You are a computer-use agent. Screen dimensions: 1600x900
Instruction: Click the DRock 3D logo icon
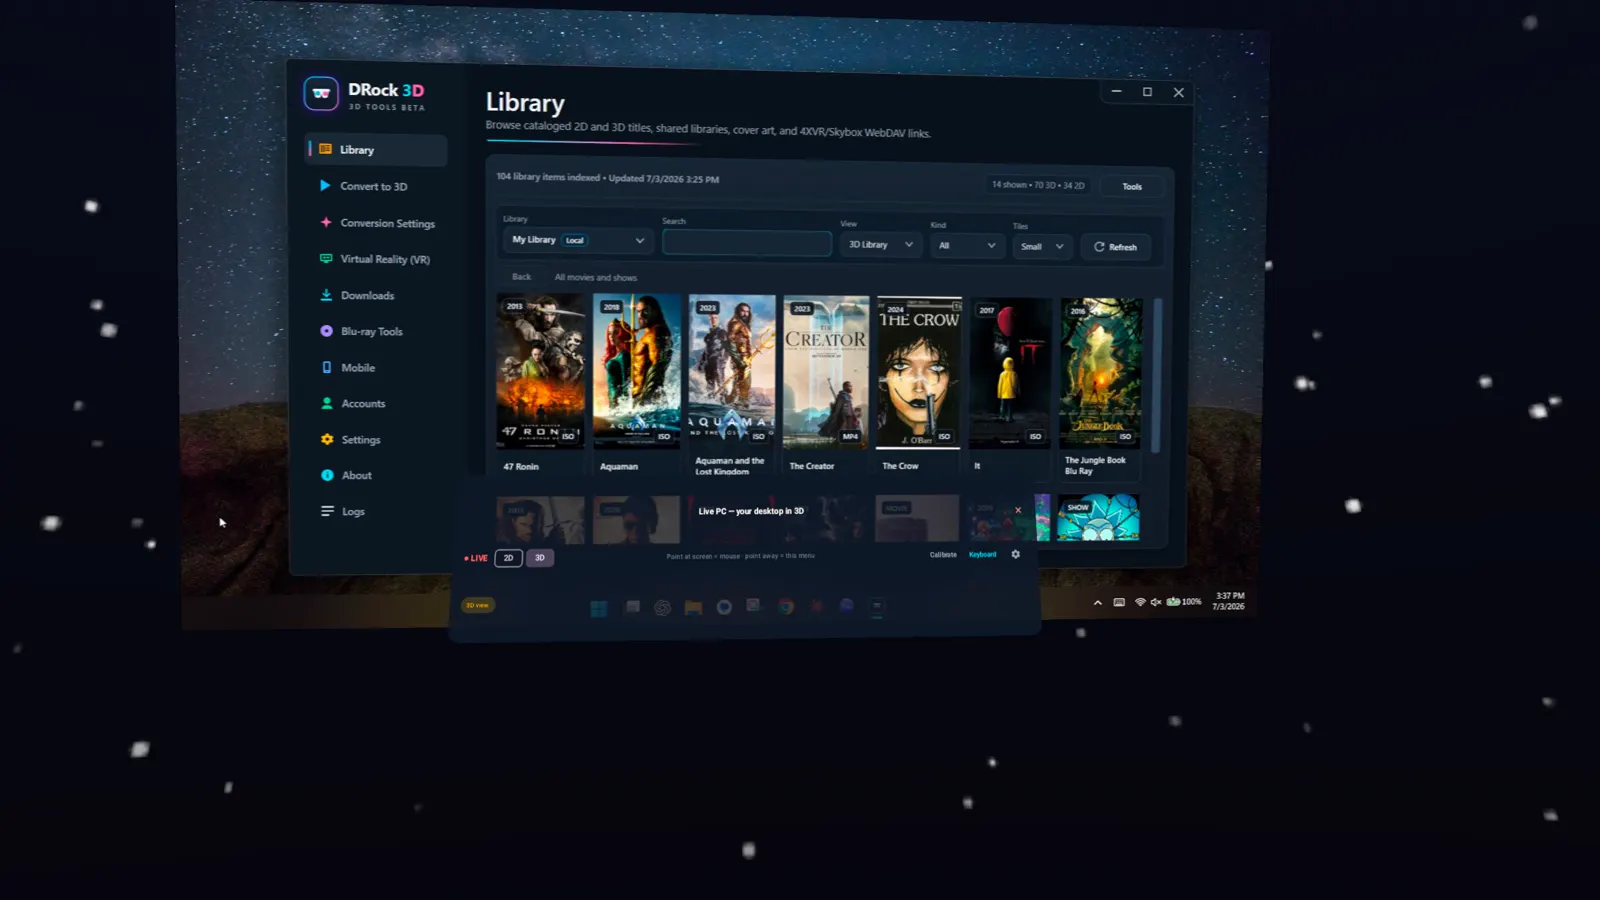321,94
